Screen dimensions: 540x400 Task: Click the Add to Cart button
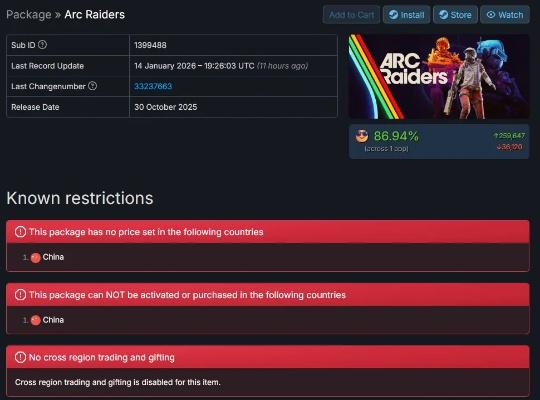(x=351, y=15)
